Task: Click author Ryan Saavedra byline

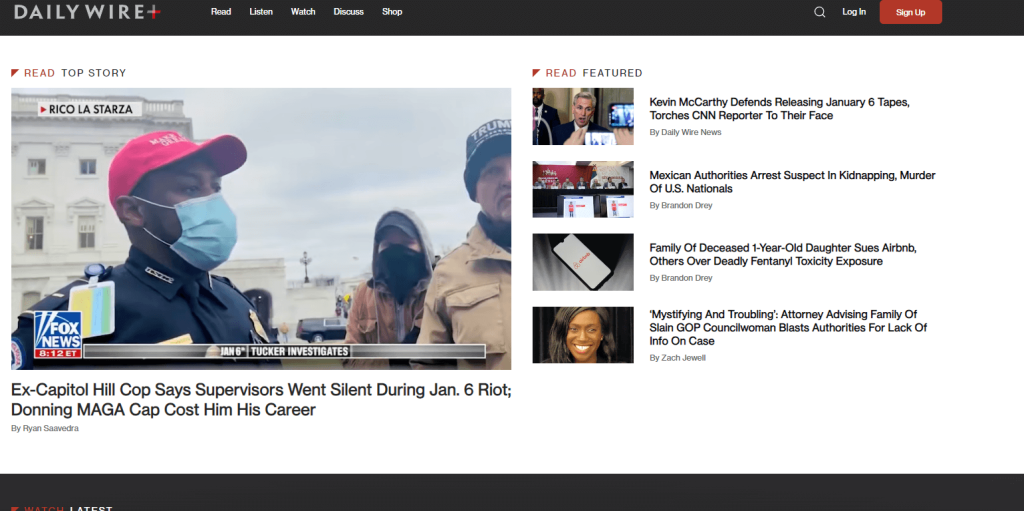Action: click(45, 429)
